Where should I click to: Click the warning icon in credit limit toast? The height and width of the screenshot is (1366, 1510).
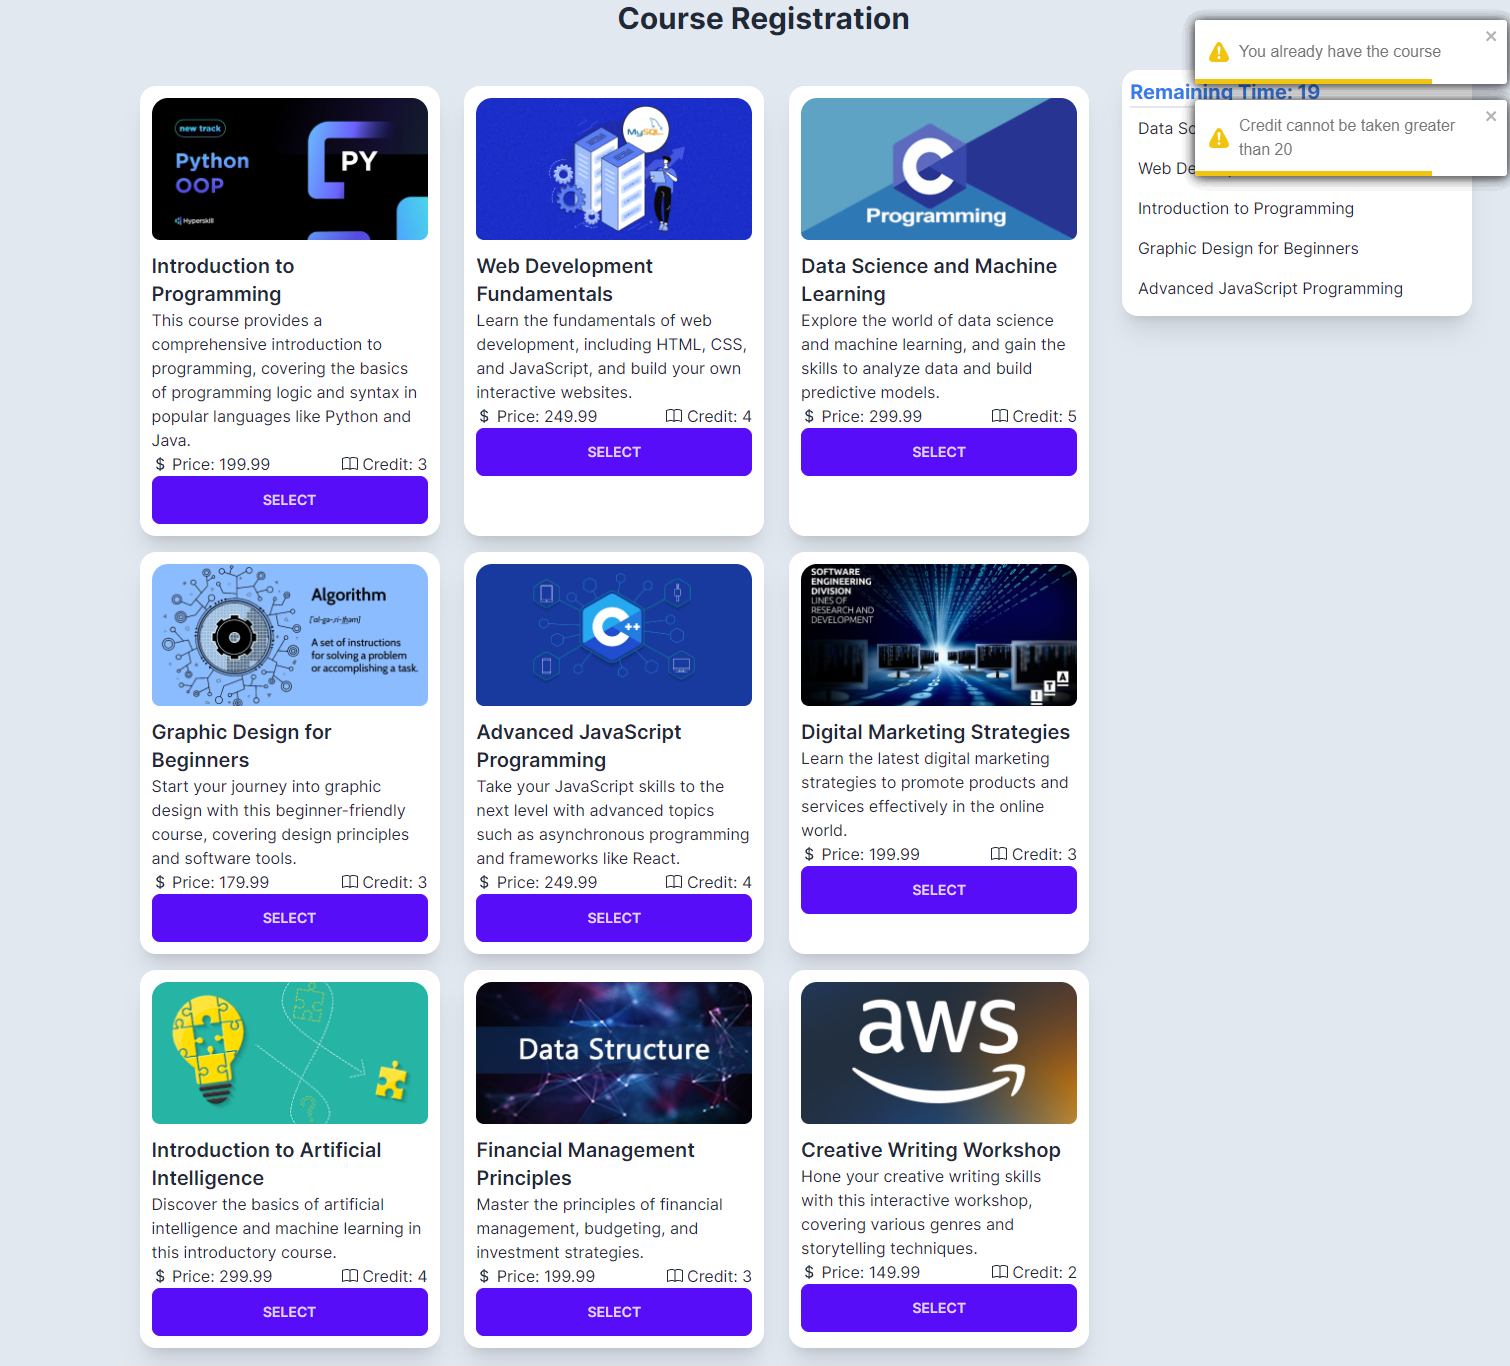[1219, 138]
